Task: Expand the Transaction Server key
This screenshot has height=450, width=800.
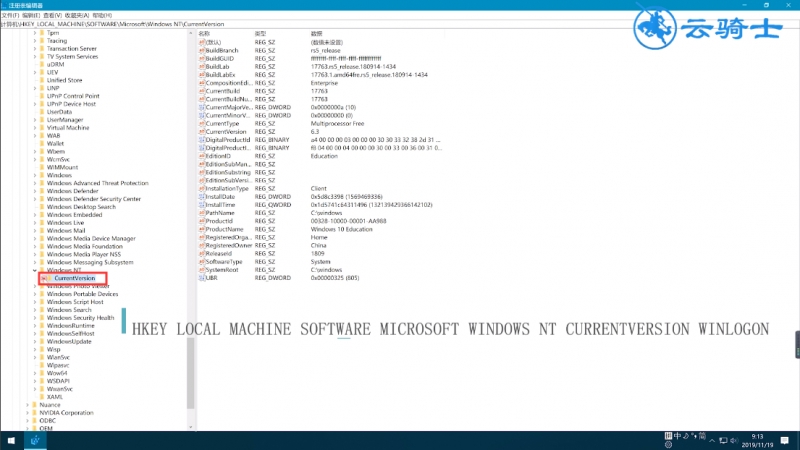Action: (x=35, y=48)
